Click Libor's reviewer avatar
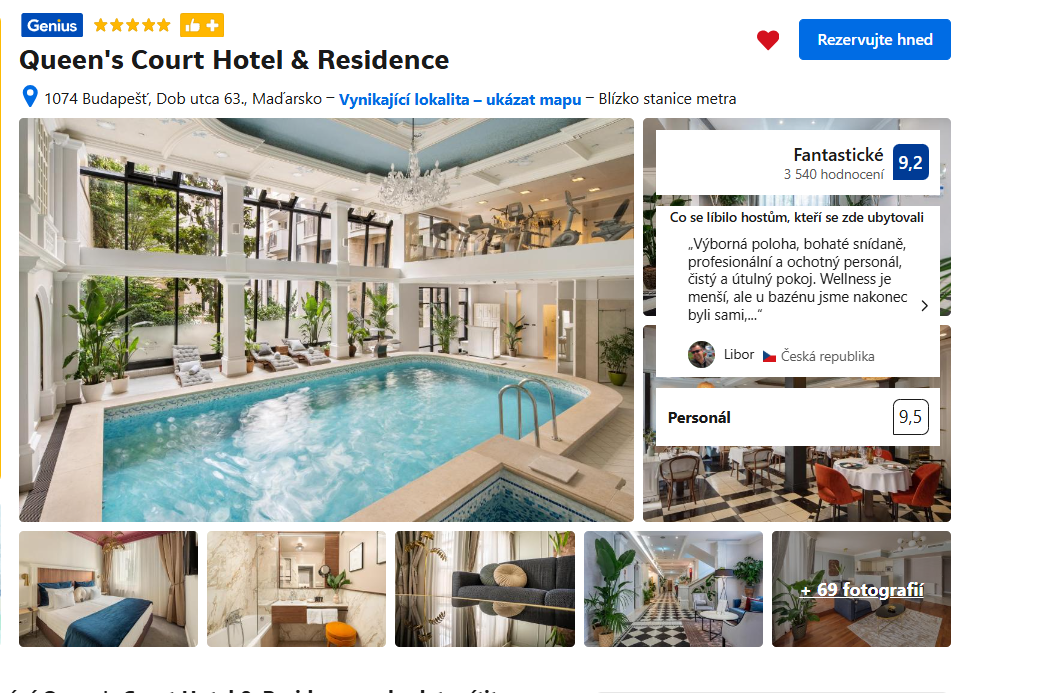1044x693 pixels. (701, 355)
